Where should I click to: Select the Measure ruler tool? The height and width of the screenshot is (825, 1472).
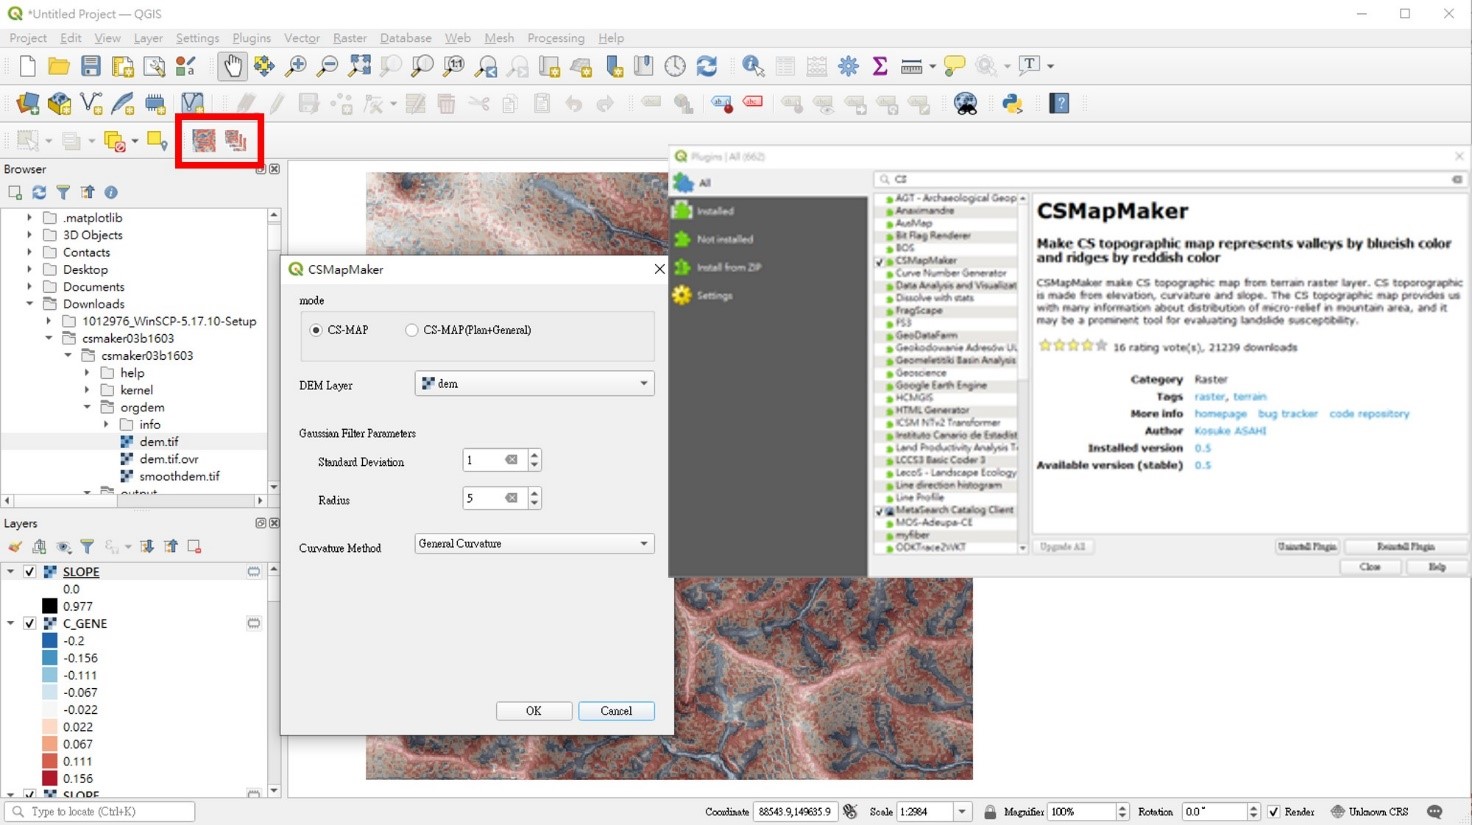[x=911, y=67]
